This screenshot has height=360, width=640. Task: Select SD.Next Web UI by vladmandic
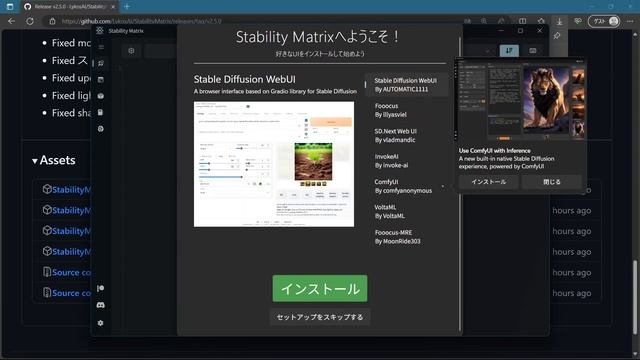coord(406,136)
